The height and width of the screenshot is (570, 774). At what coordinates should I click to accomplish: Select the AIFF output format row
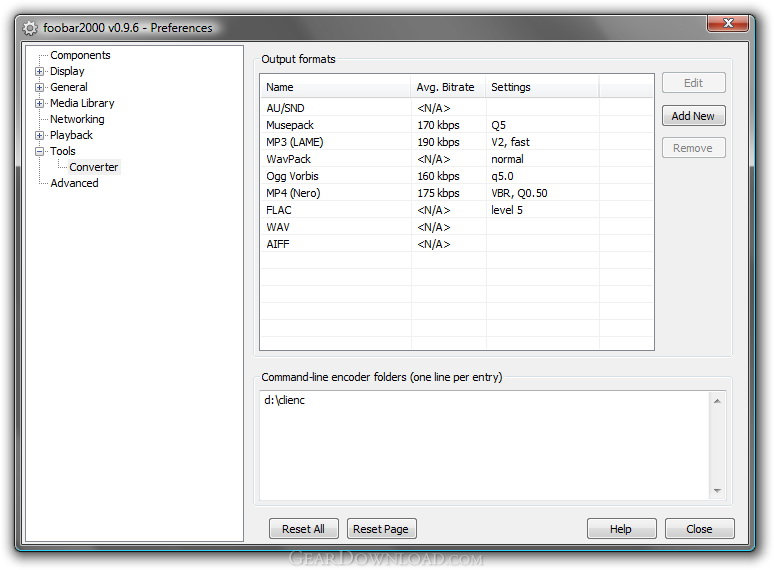click(457, 244)
